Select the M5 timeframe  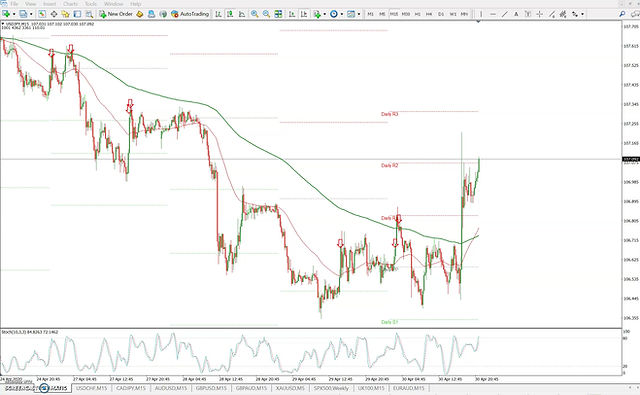tap(382, 14)
